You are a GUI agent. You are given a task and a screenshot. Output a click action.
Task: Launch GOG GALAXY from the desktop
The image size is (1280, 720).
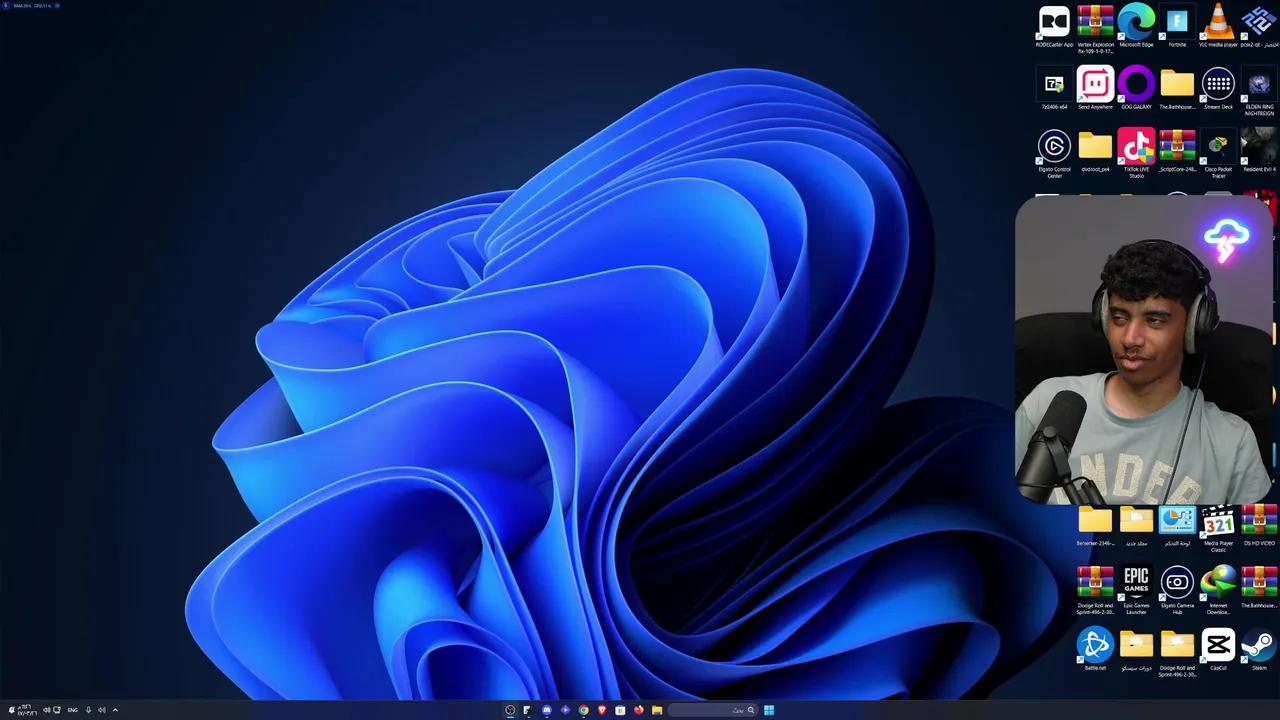tap(1136, 89)
